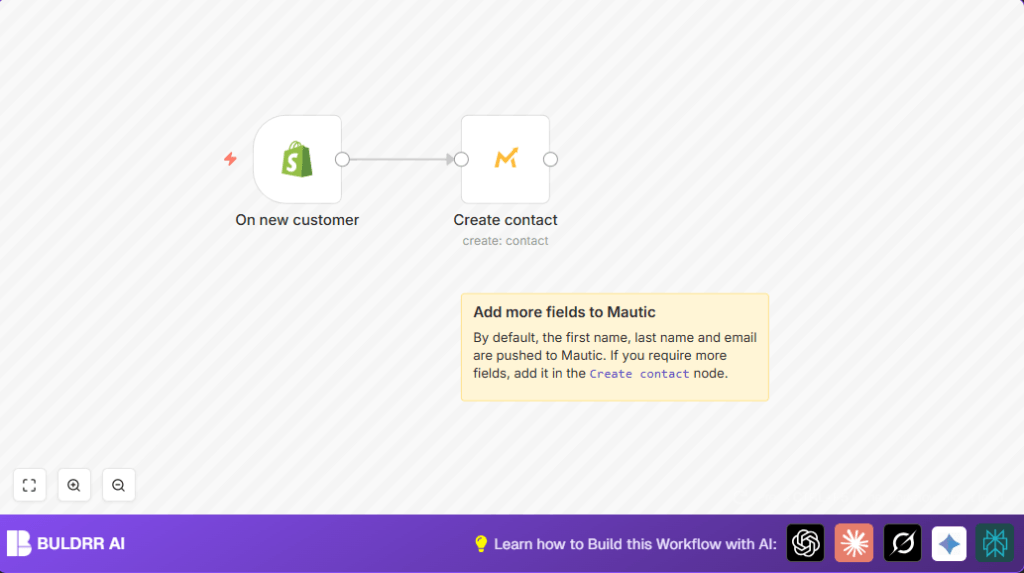Click the 'BULDRR AI' brand text
The height and width of the screenshot is (573, 1024).
coord(81,544)
